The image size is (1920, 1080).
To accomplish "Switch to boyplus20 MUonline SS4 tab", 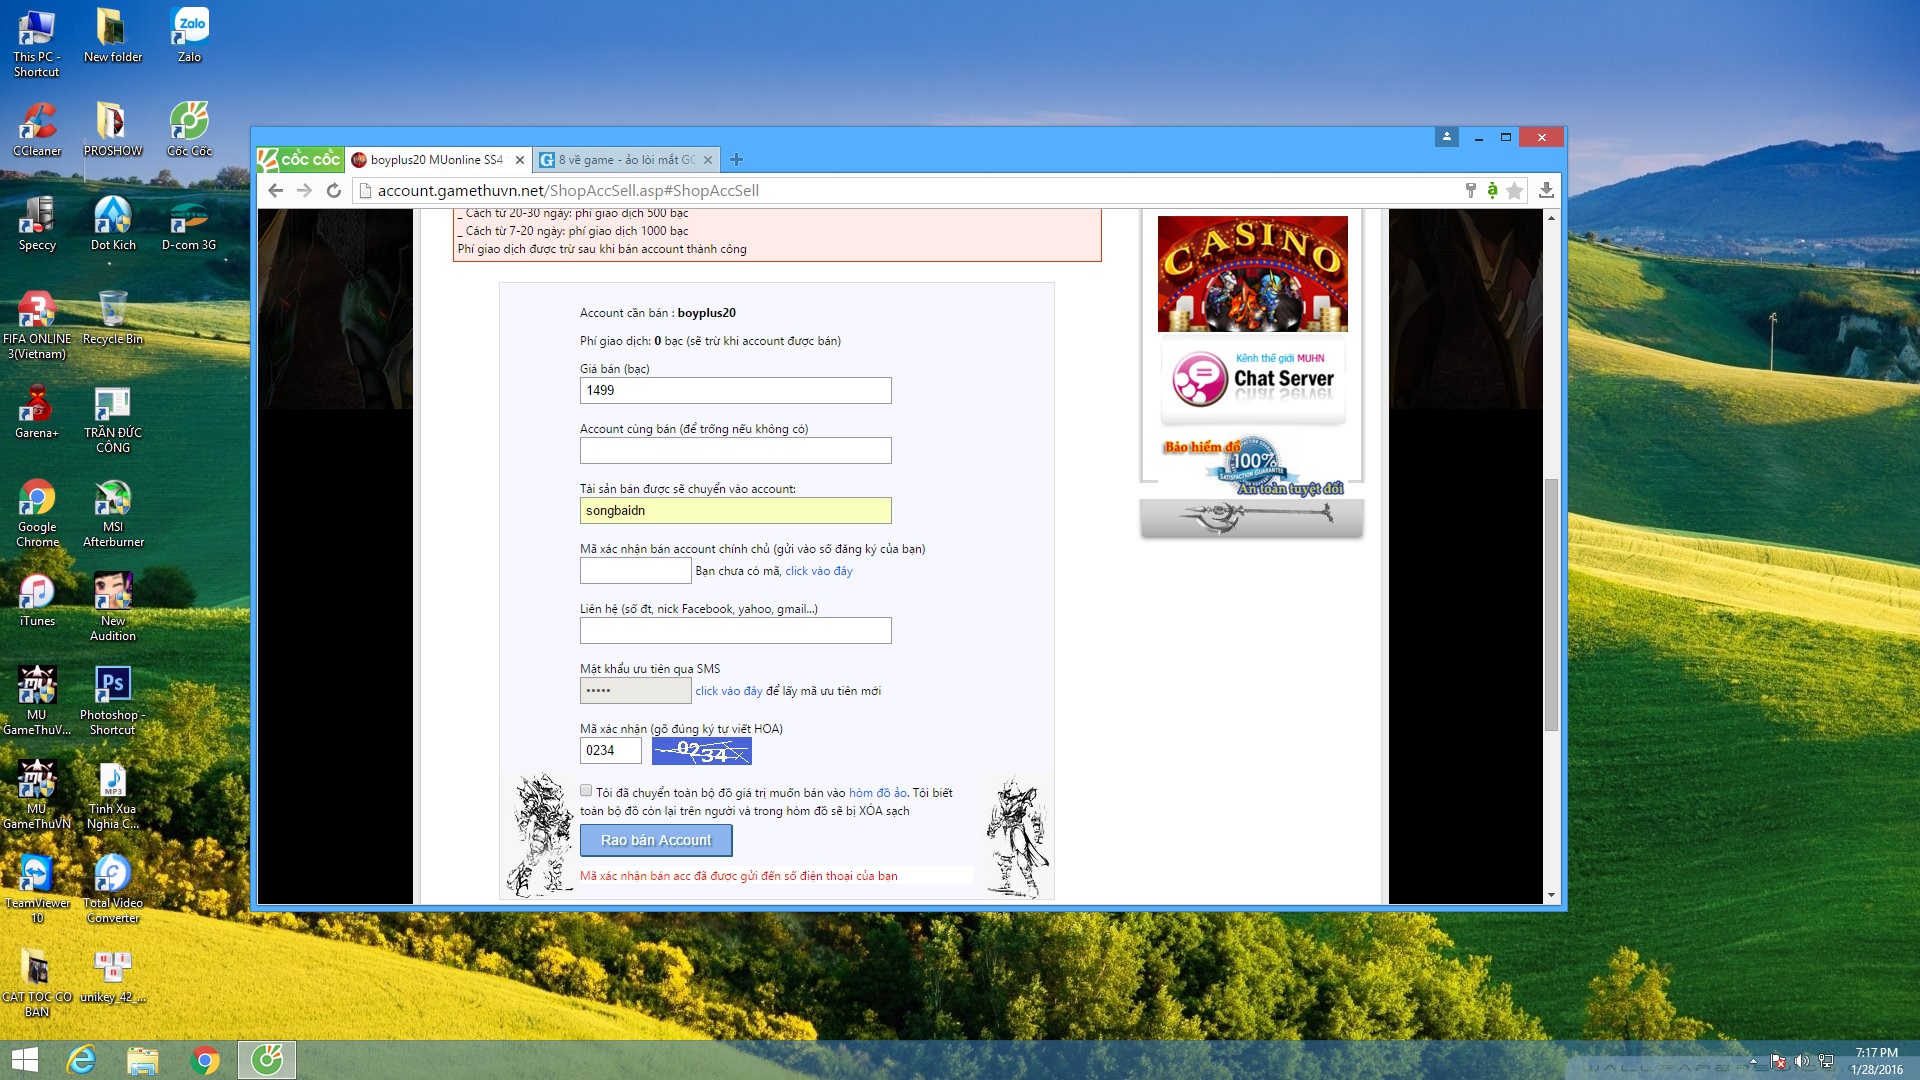I will pyautogui.click(x=436, y=160).
